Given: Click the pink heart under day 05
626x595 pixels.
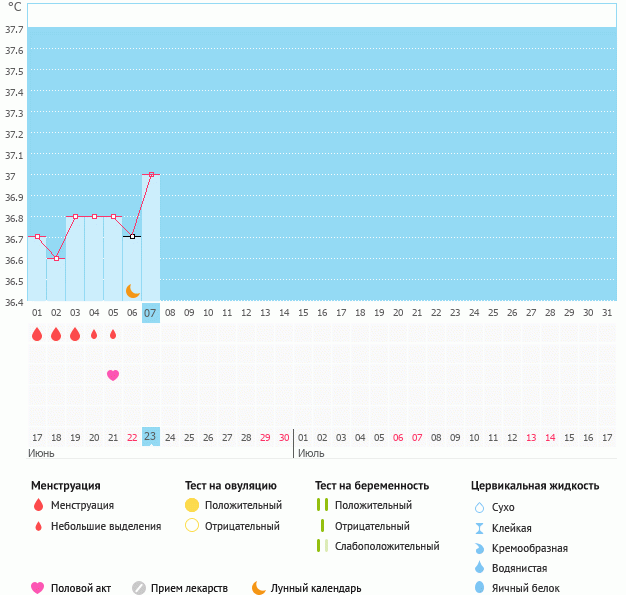Looking at the screenshot, I should 113,375.
